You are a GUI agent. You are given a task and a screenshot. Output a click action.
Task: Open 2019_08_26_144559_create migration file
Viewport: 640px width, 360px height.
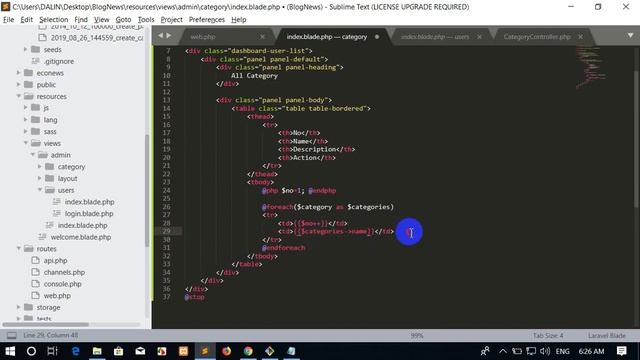pyautogui.click(x=97, y=38)
